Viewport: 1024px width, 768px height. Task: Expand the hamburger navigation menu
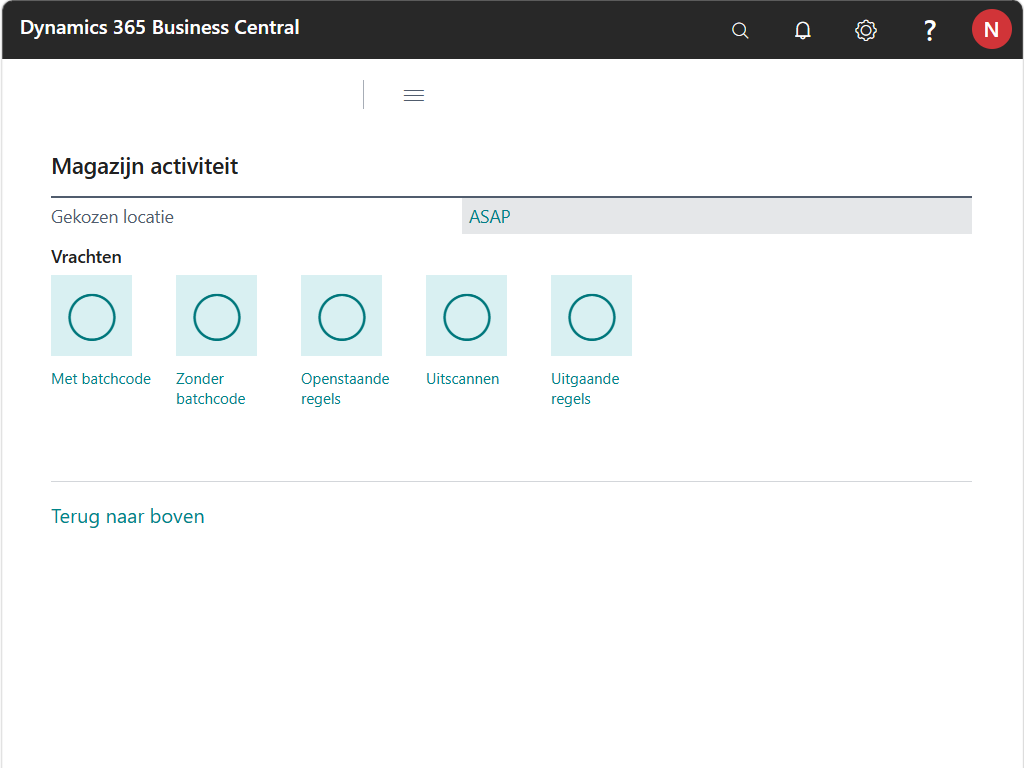[x=414, y=95]
